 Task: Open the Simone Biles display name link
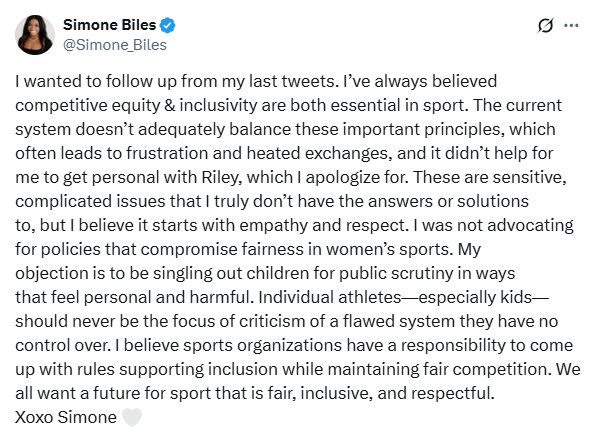coord(109,25)
